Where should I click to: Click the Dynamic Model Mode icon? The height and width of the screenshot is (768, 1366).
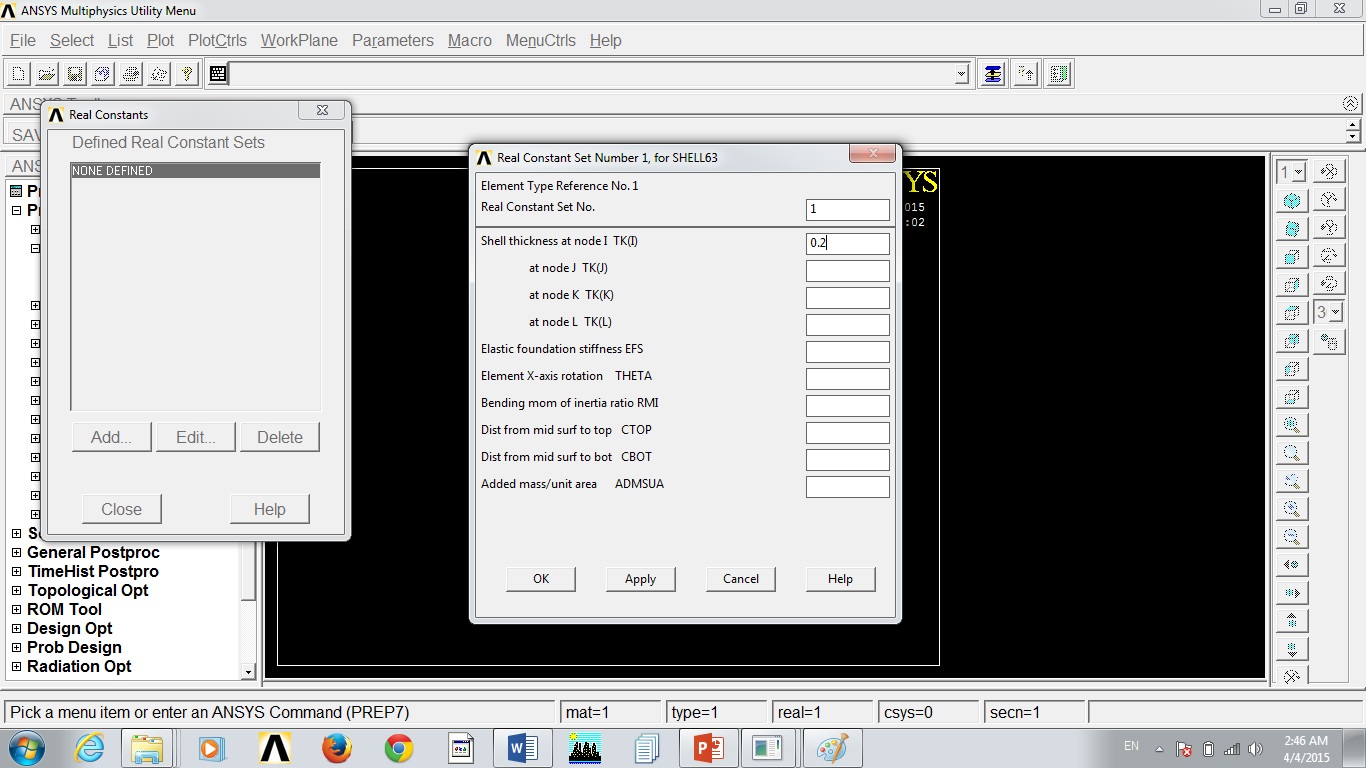[x=1328, y=342]
